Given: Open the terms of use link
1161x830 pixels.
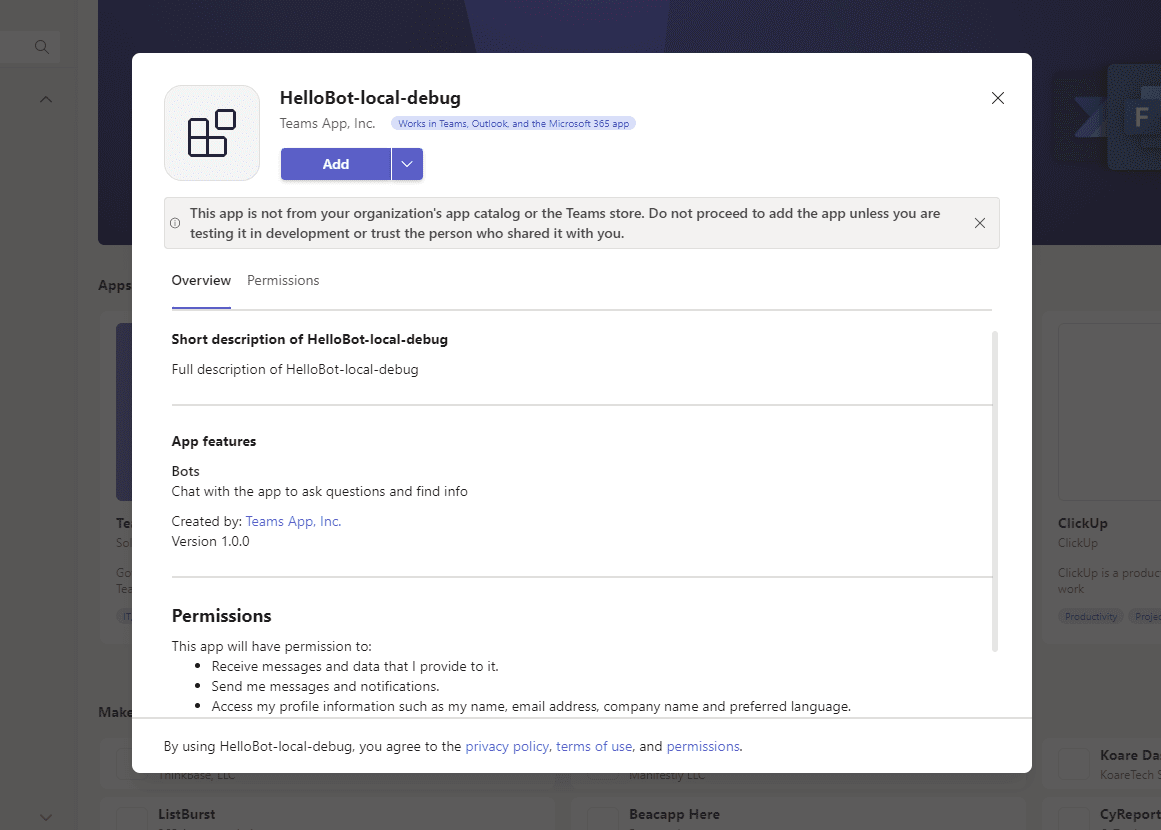Looking at the screenshot, I should coord(594,746).
